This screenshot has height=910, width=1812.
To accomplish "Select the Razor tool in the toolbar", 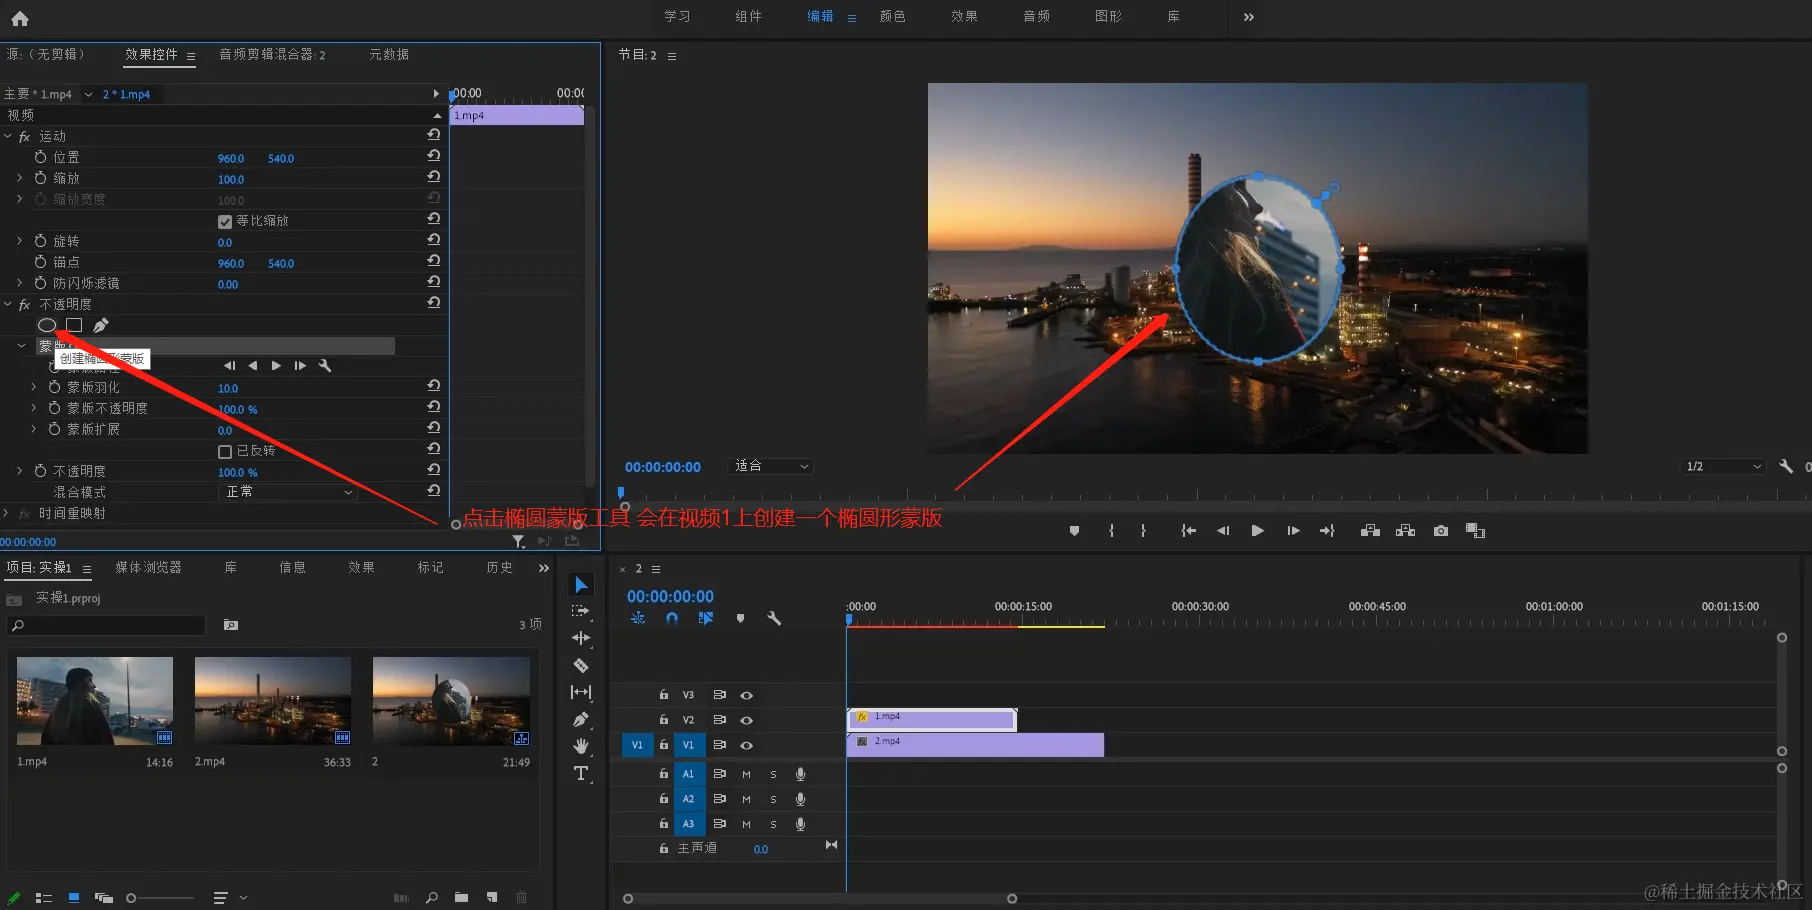I will pyautogui.click(x=581, y=665).
